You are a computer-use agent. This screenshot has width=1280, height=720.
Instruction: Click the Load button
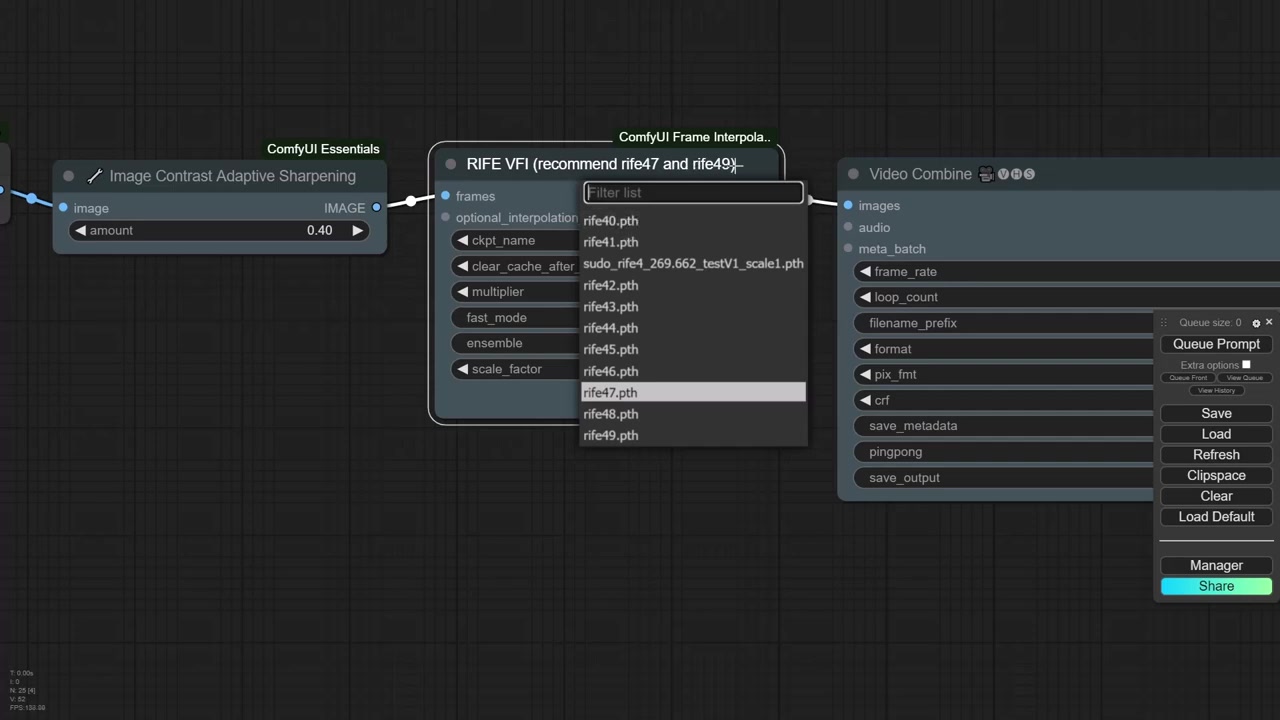(1216, 434)
